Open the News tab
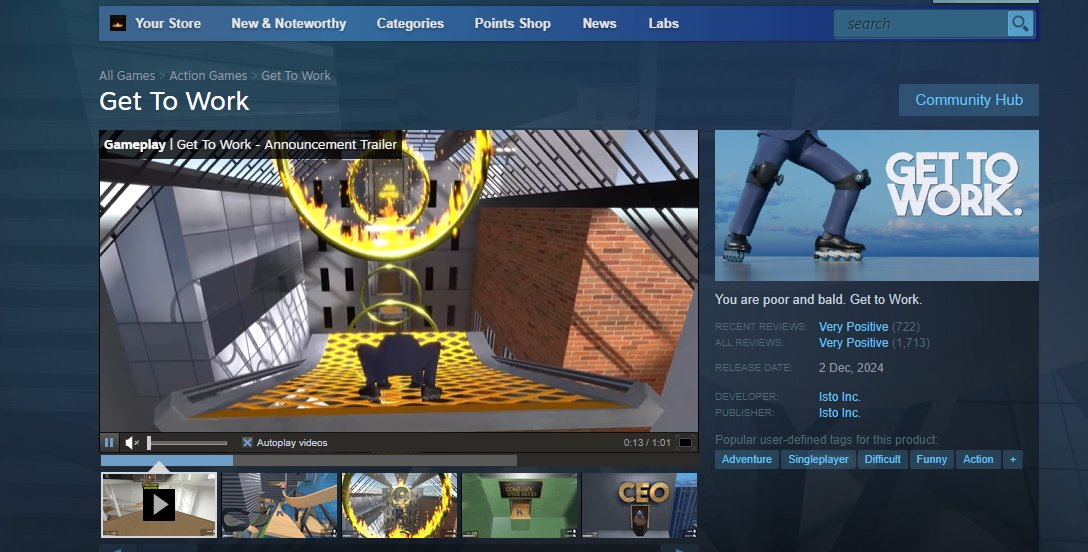 pos(600,23)
